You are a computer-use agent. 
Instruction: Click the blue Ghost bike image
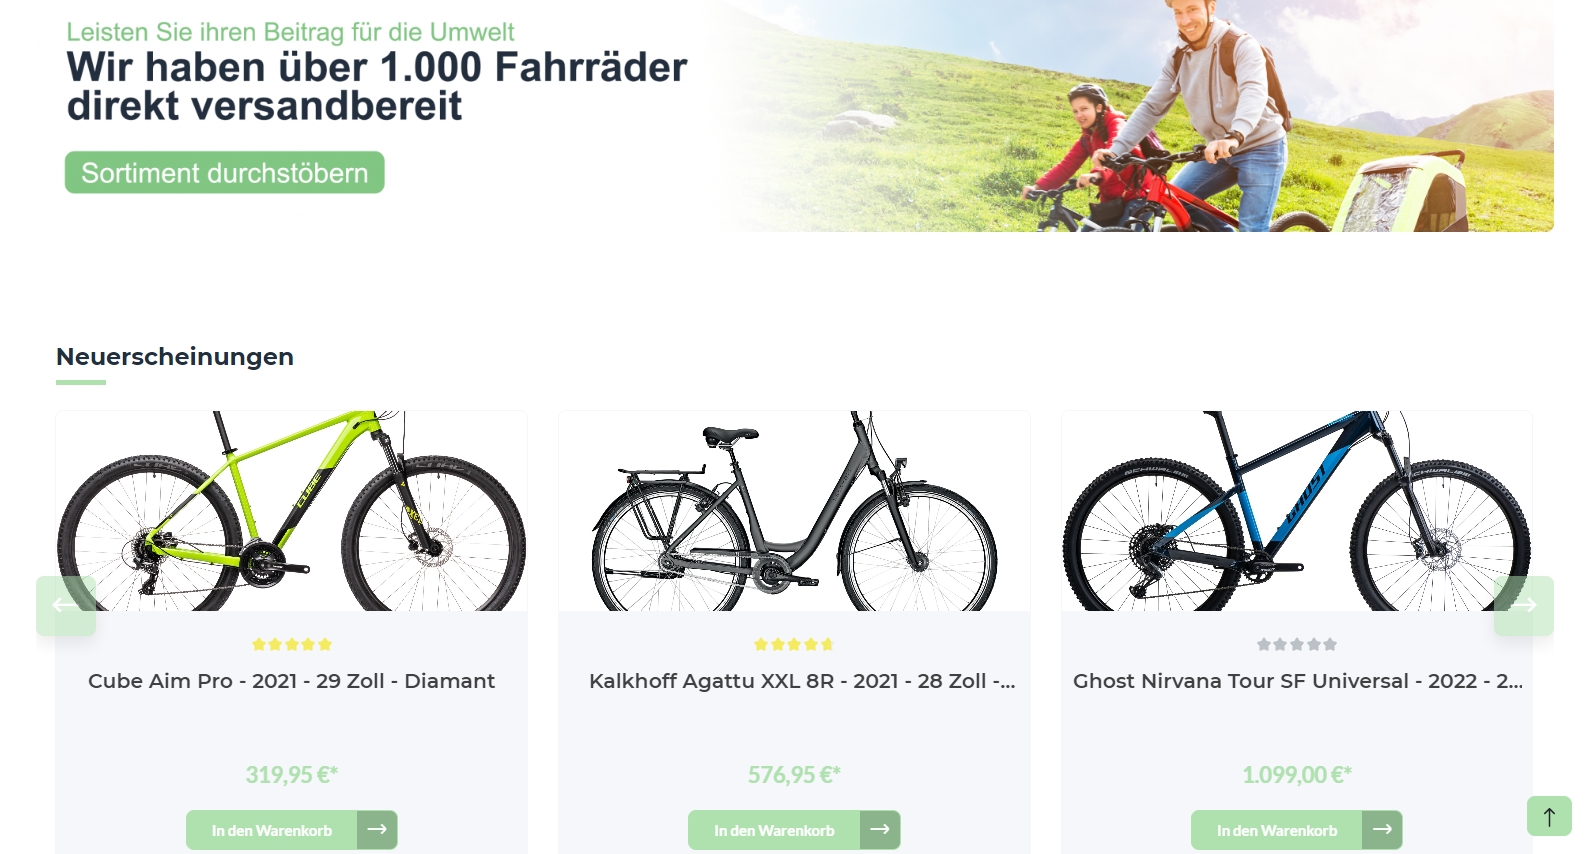[1297, 511]
